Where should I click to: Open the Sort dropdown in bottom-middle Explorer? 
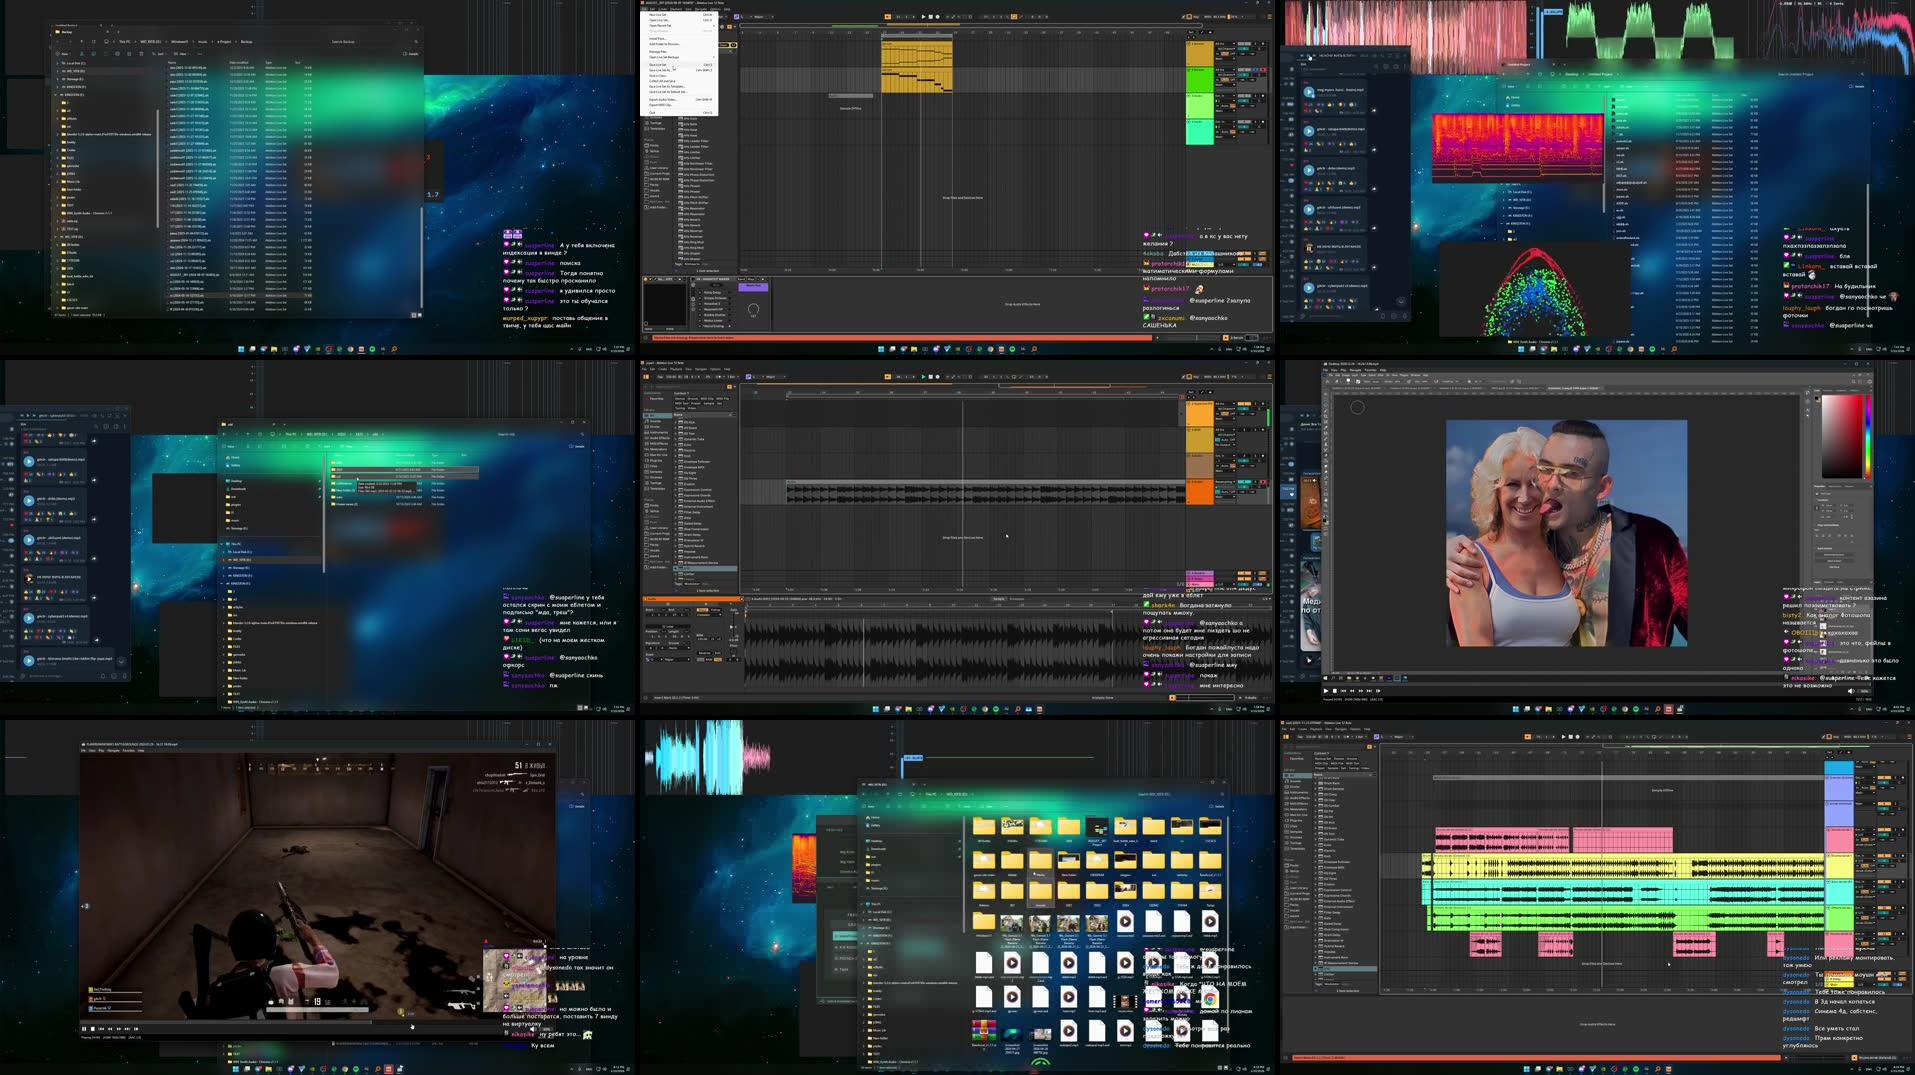[965, 806]
